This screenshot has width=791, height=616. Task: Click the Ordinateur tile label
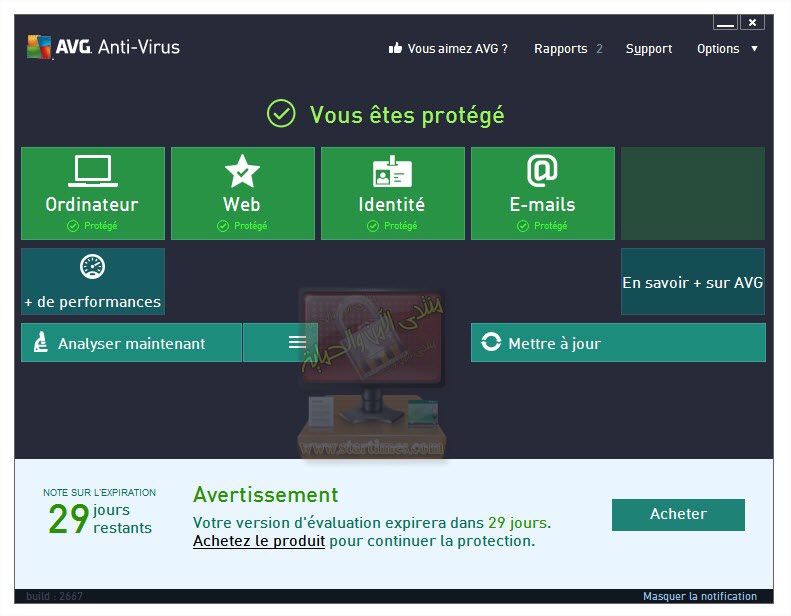click(92, 204)
